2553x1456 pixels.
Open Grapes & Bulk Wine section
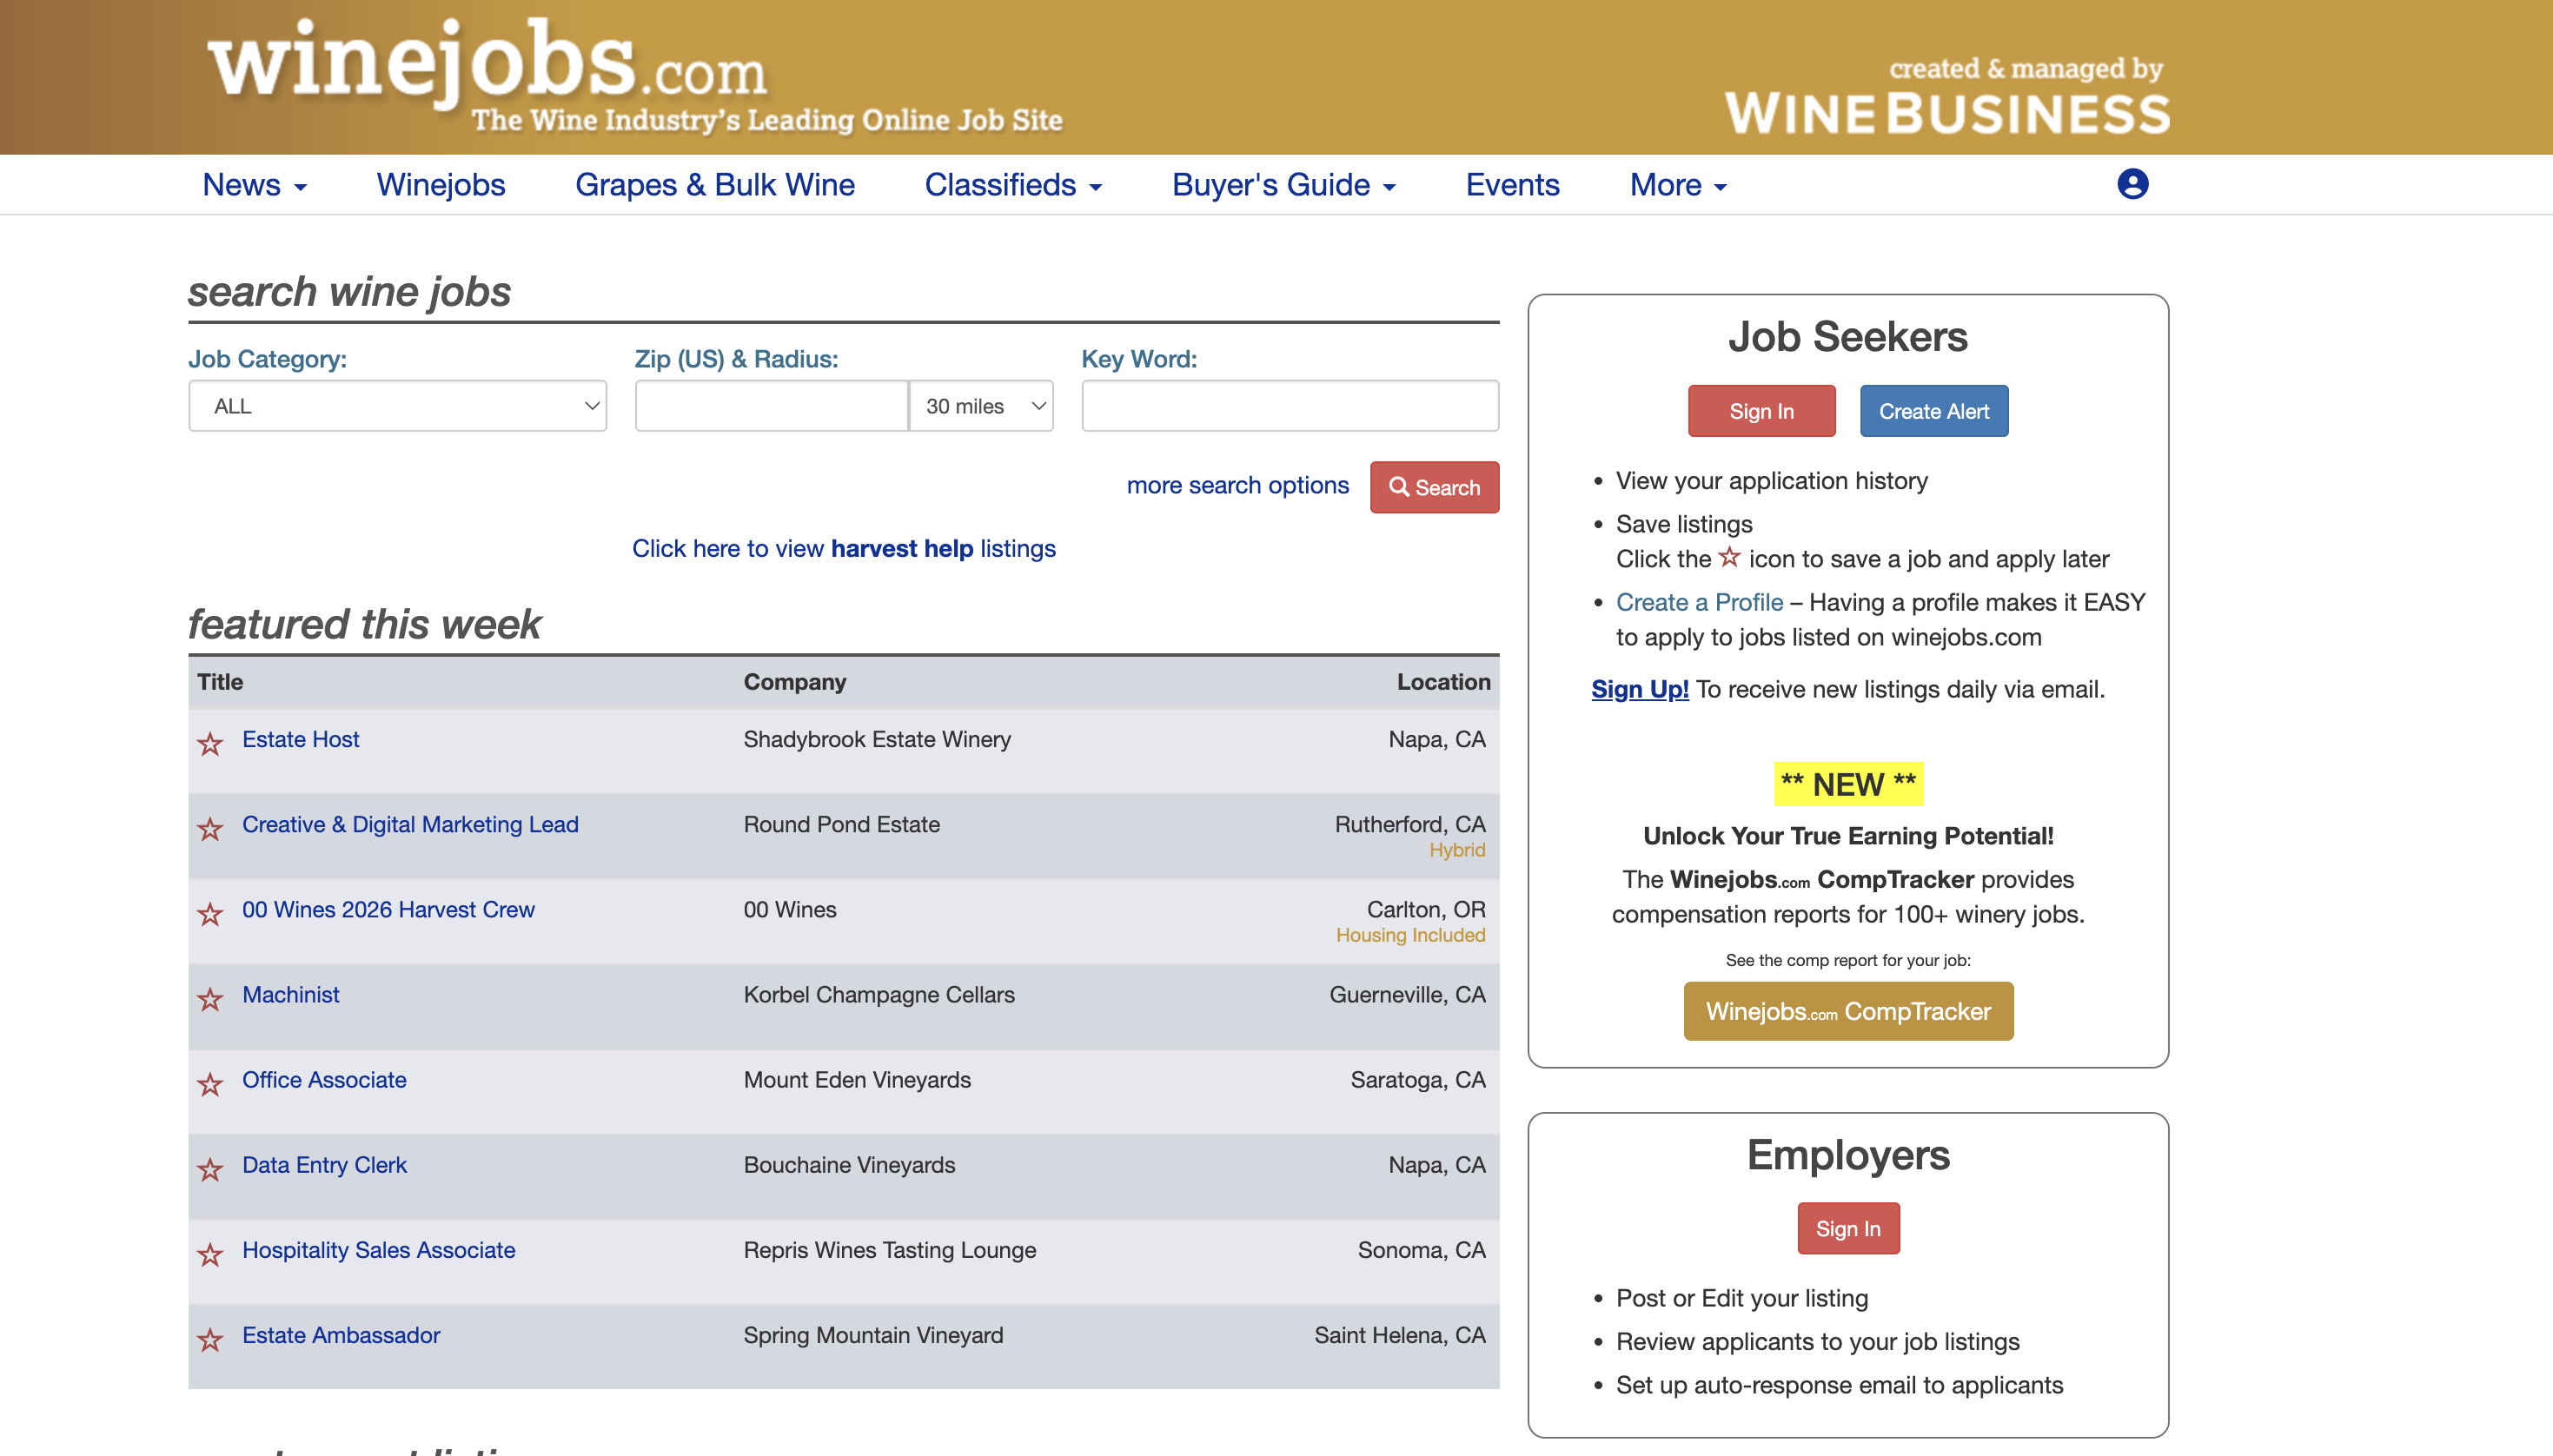tap(715, 185)
